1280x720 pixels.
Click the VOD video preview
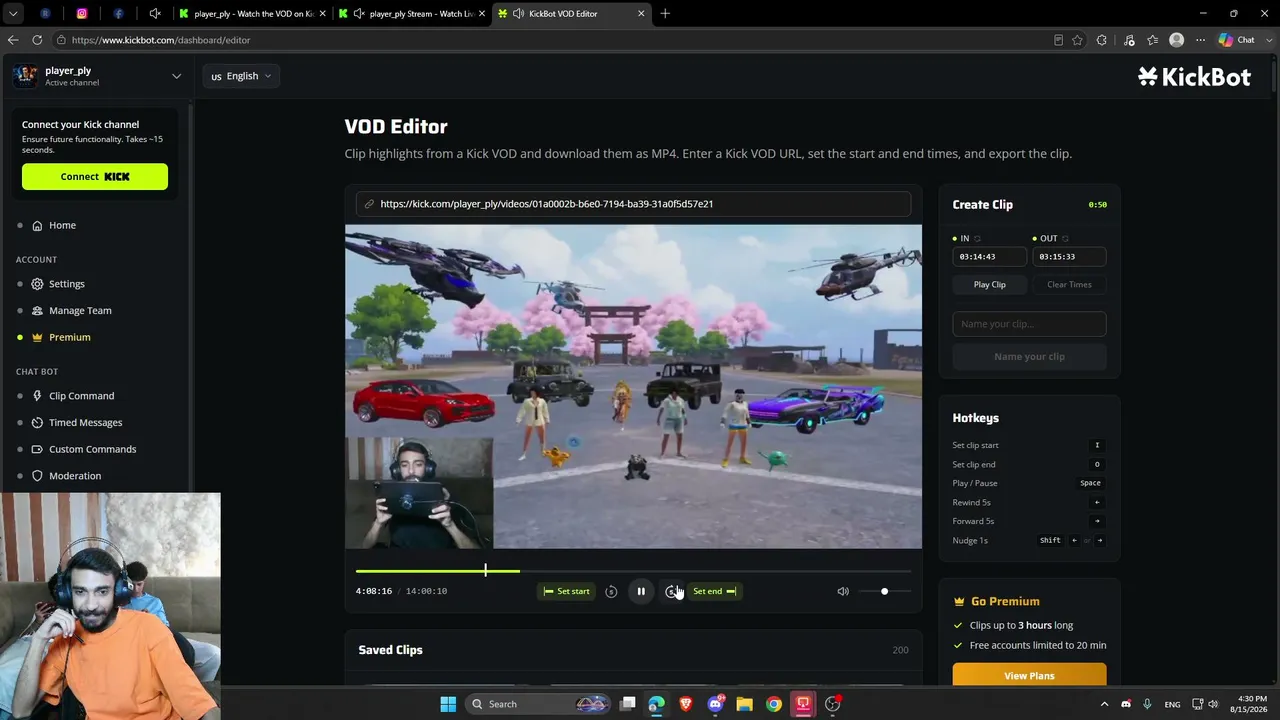633,386
